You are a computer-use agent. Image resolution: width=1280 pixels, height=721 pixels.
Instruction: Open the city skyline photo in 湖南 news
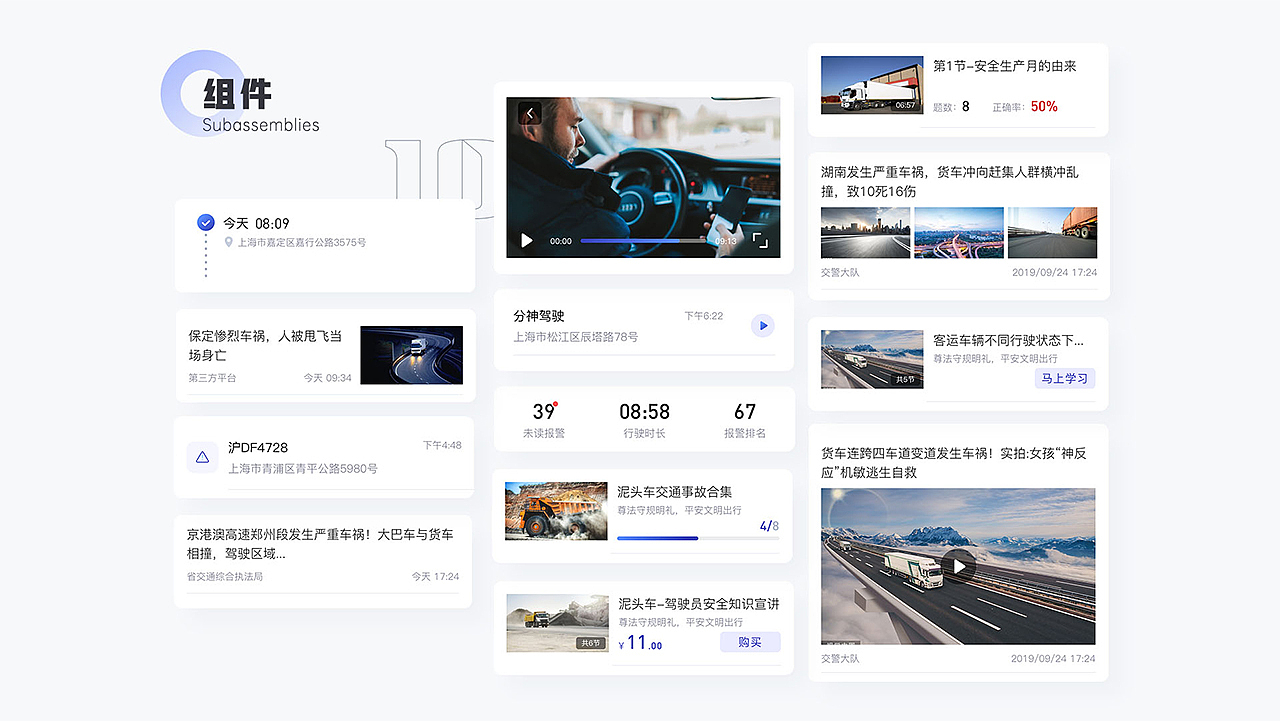pyautogui.click(x=865, y=233)
